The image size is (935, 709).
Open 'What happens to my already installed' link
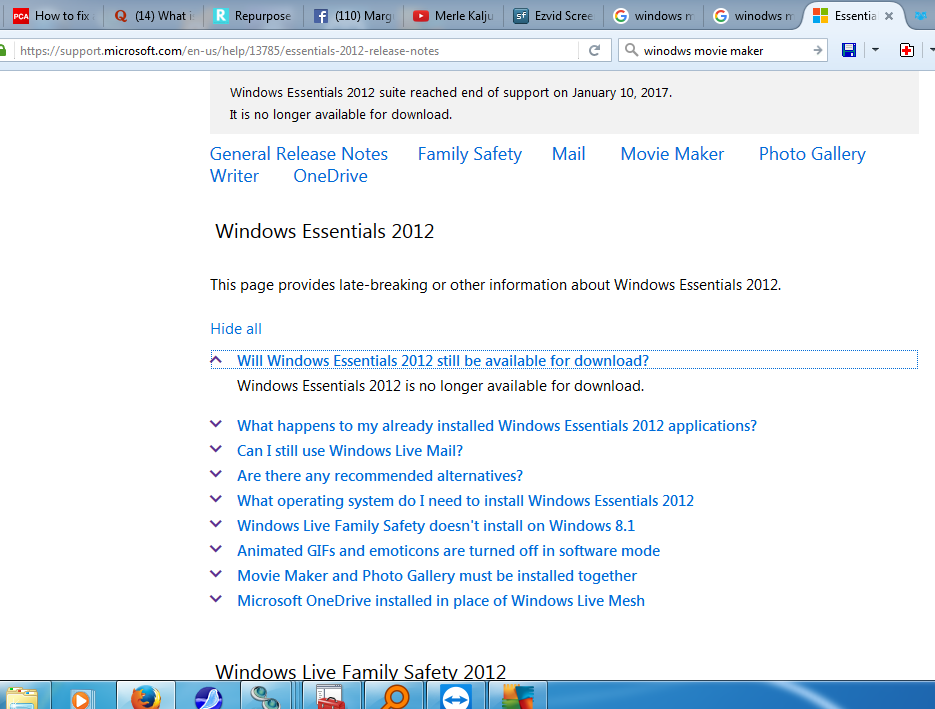(x=497, y=426)
